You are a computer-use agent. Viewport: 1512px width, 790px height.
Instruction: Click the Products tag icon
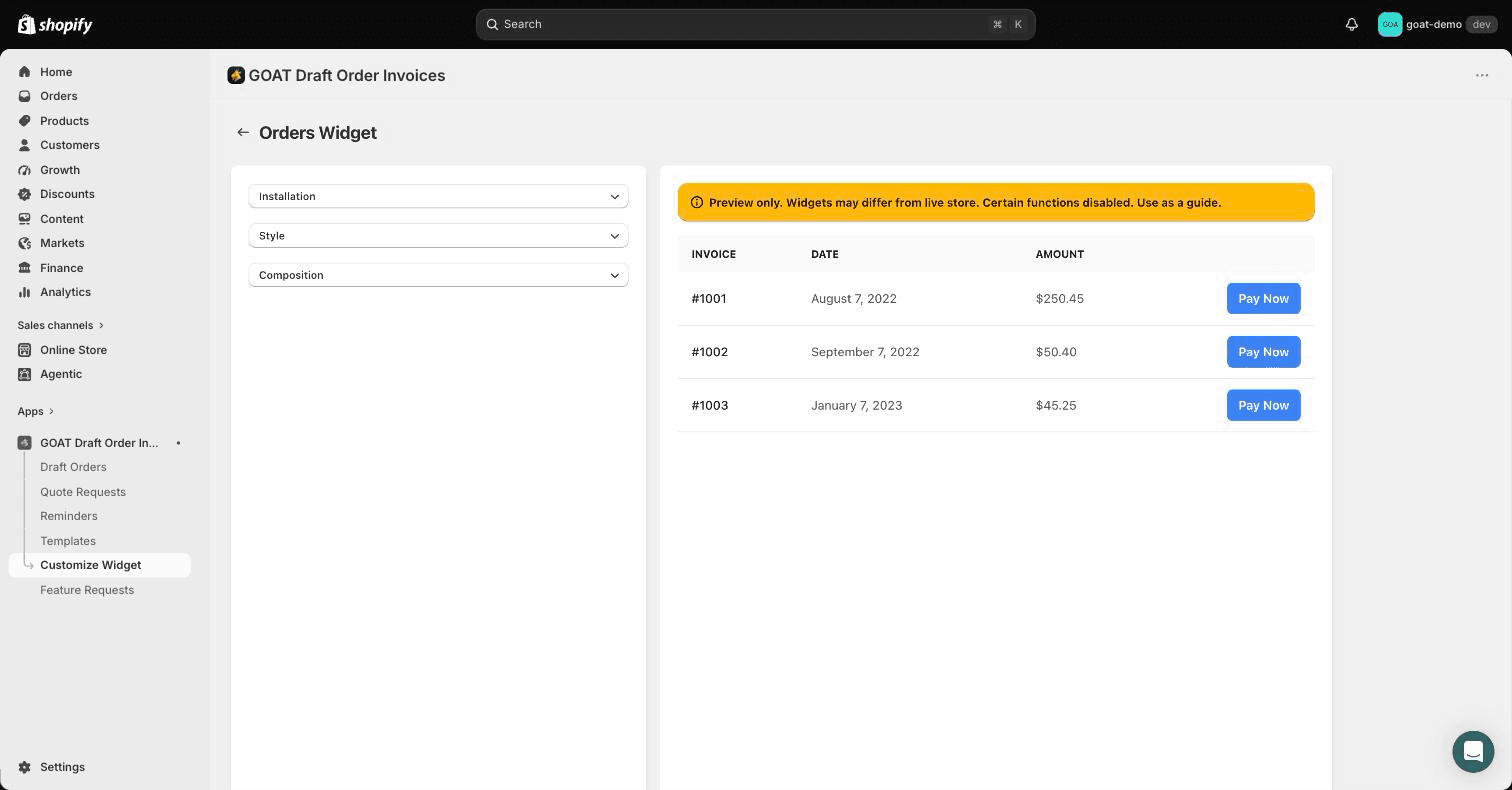click(x=25, y=121)
